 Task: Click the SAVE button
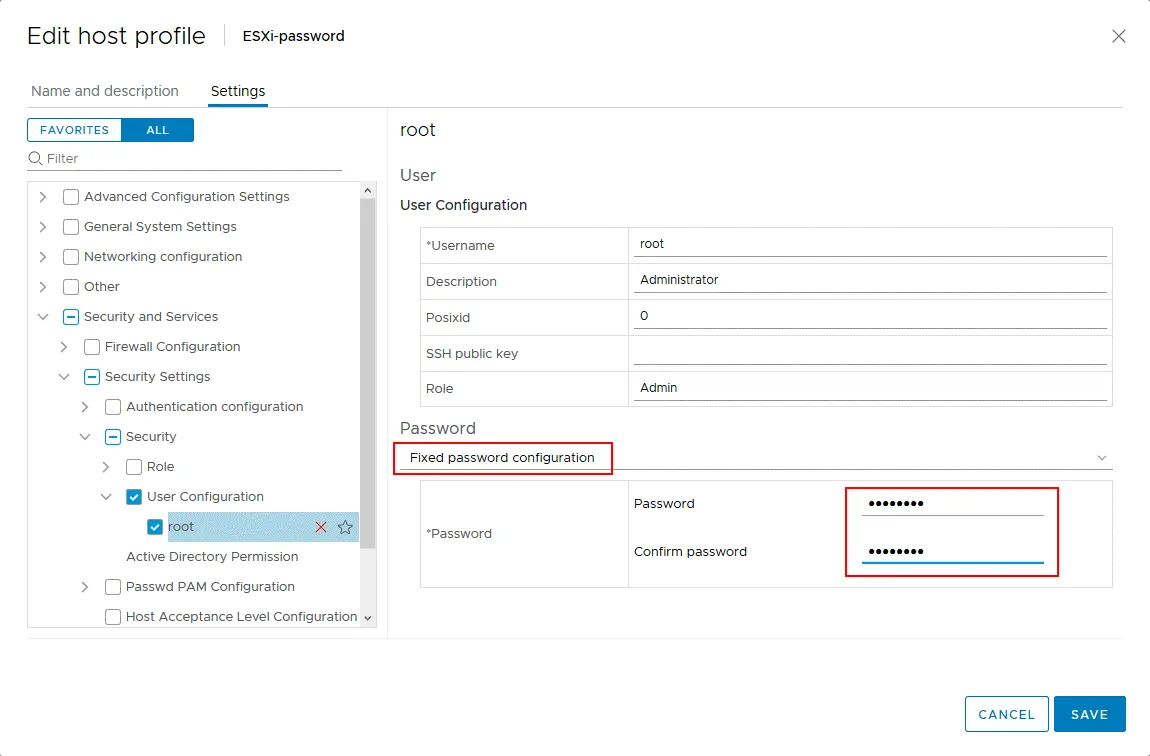(1089, 714)
